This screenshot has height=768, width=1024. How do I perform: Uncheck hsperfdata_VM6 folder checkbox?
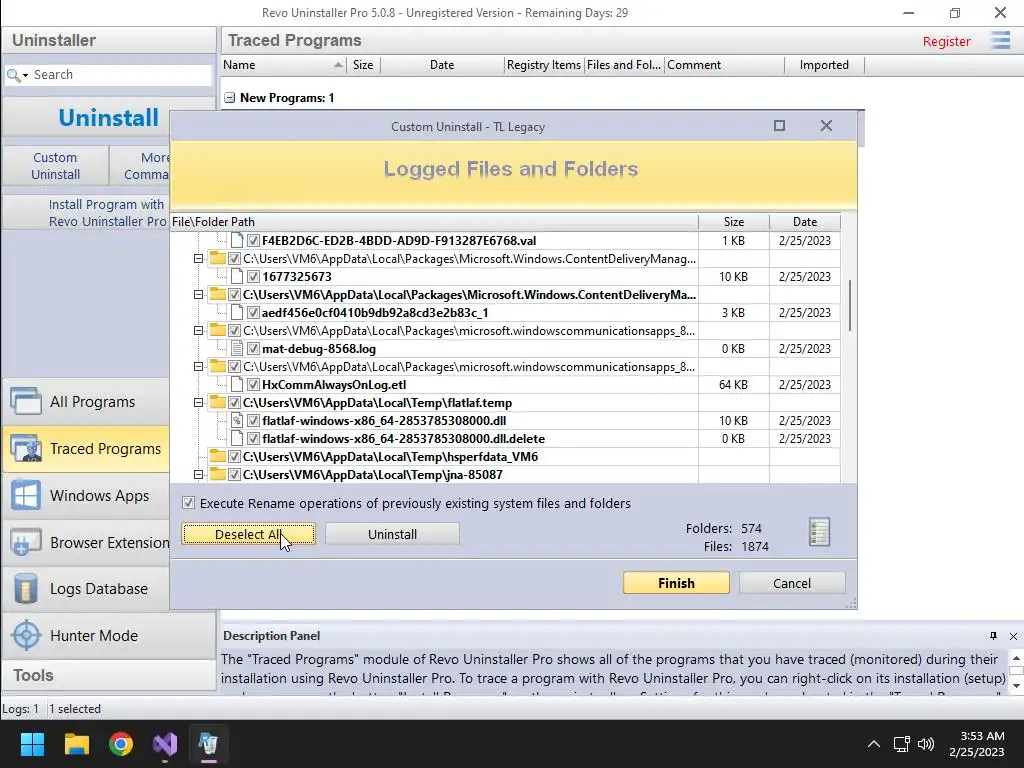click(234, 456)
